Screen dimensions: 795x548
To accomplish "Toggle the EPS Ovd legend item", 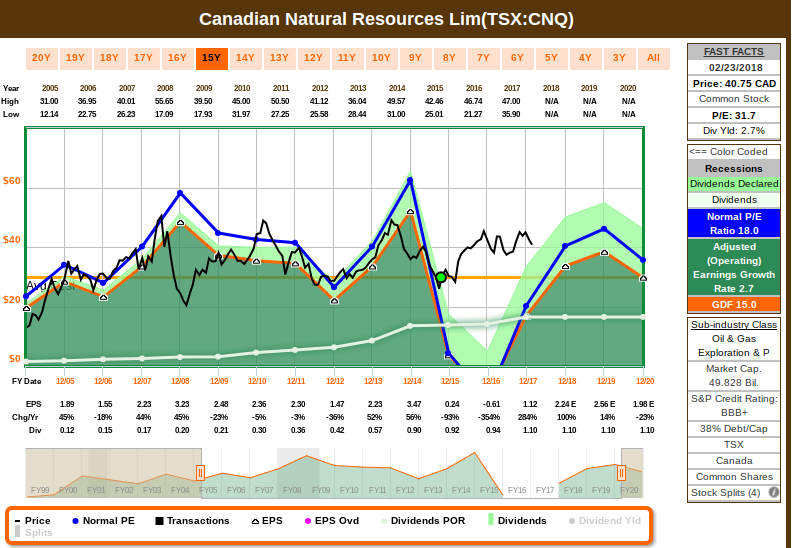I will click(x=332, y=521).
